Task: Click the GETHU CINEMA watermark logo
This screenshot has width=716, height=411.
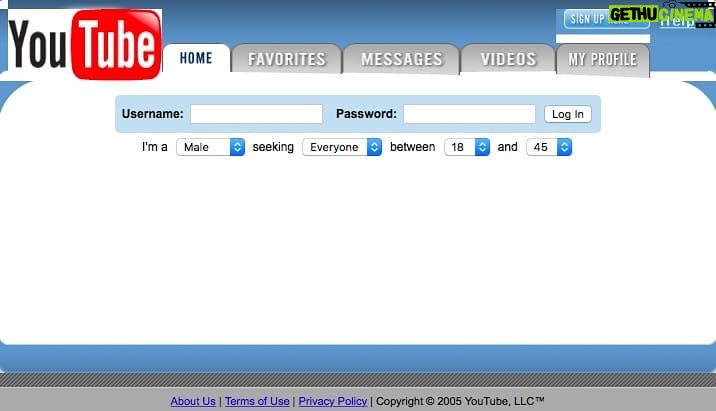Action: [x=662, y=14]
